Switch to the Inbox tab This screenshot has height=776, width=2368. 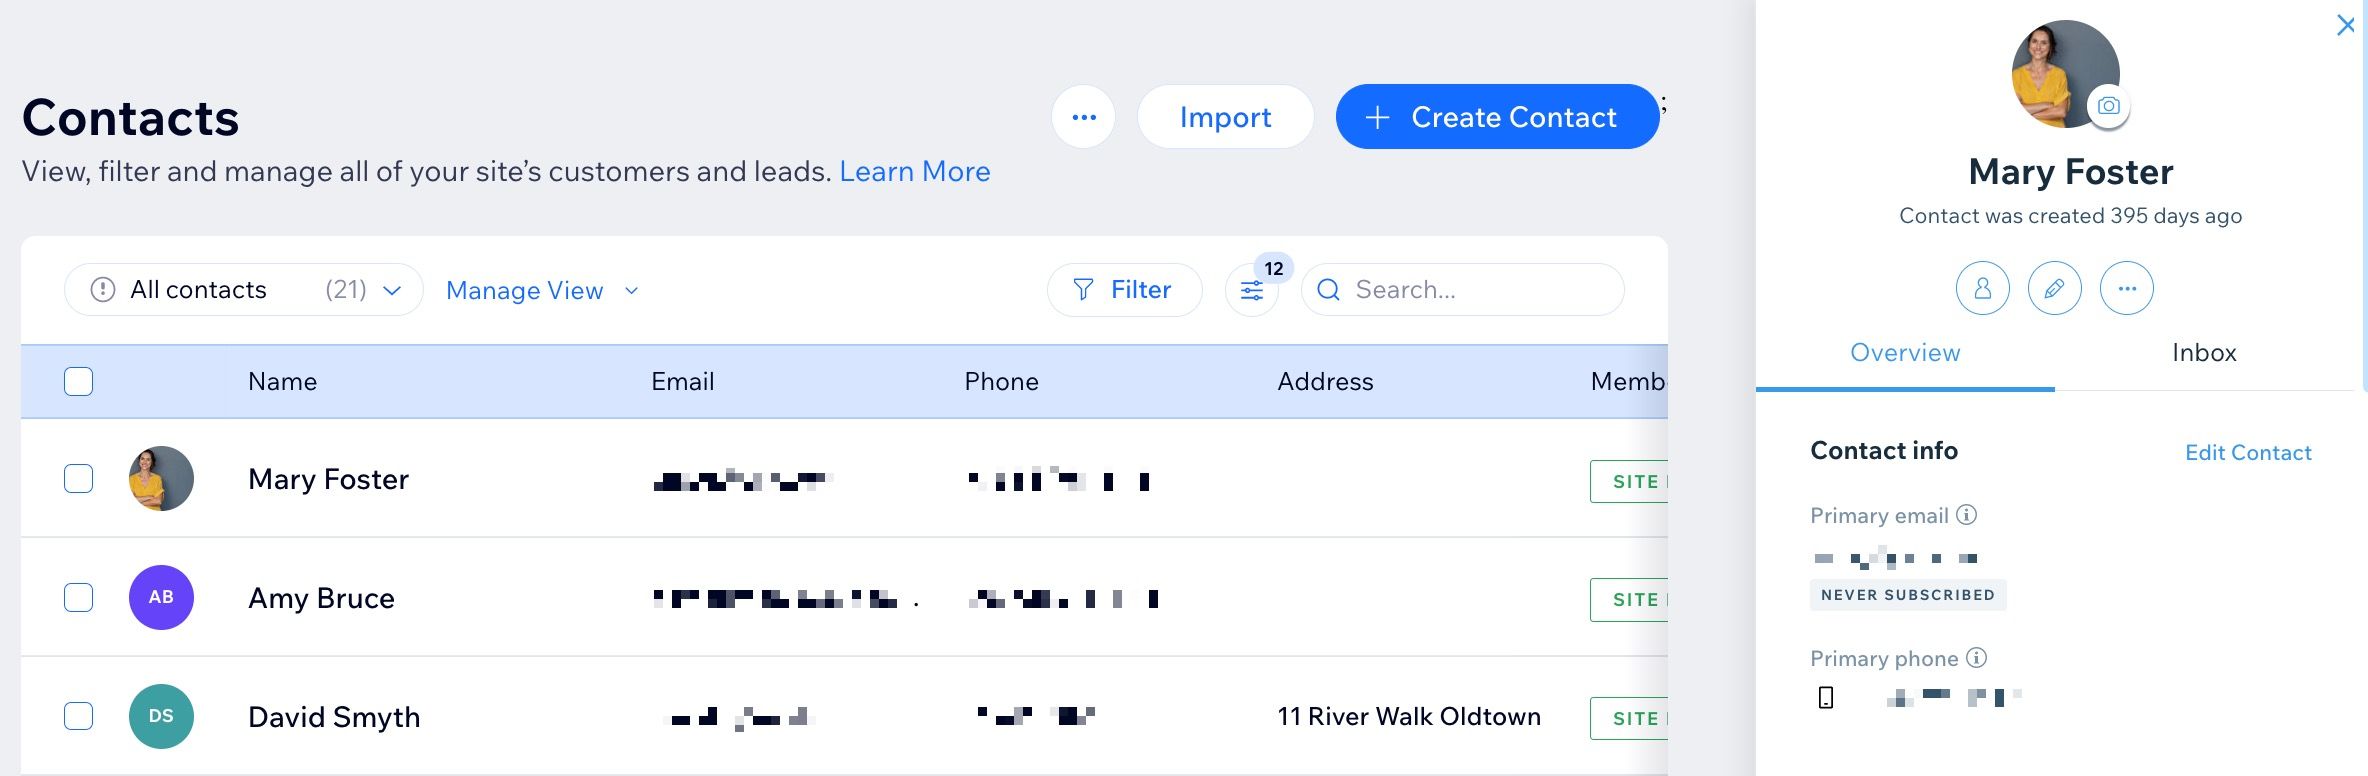pos(2204,353)
